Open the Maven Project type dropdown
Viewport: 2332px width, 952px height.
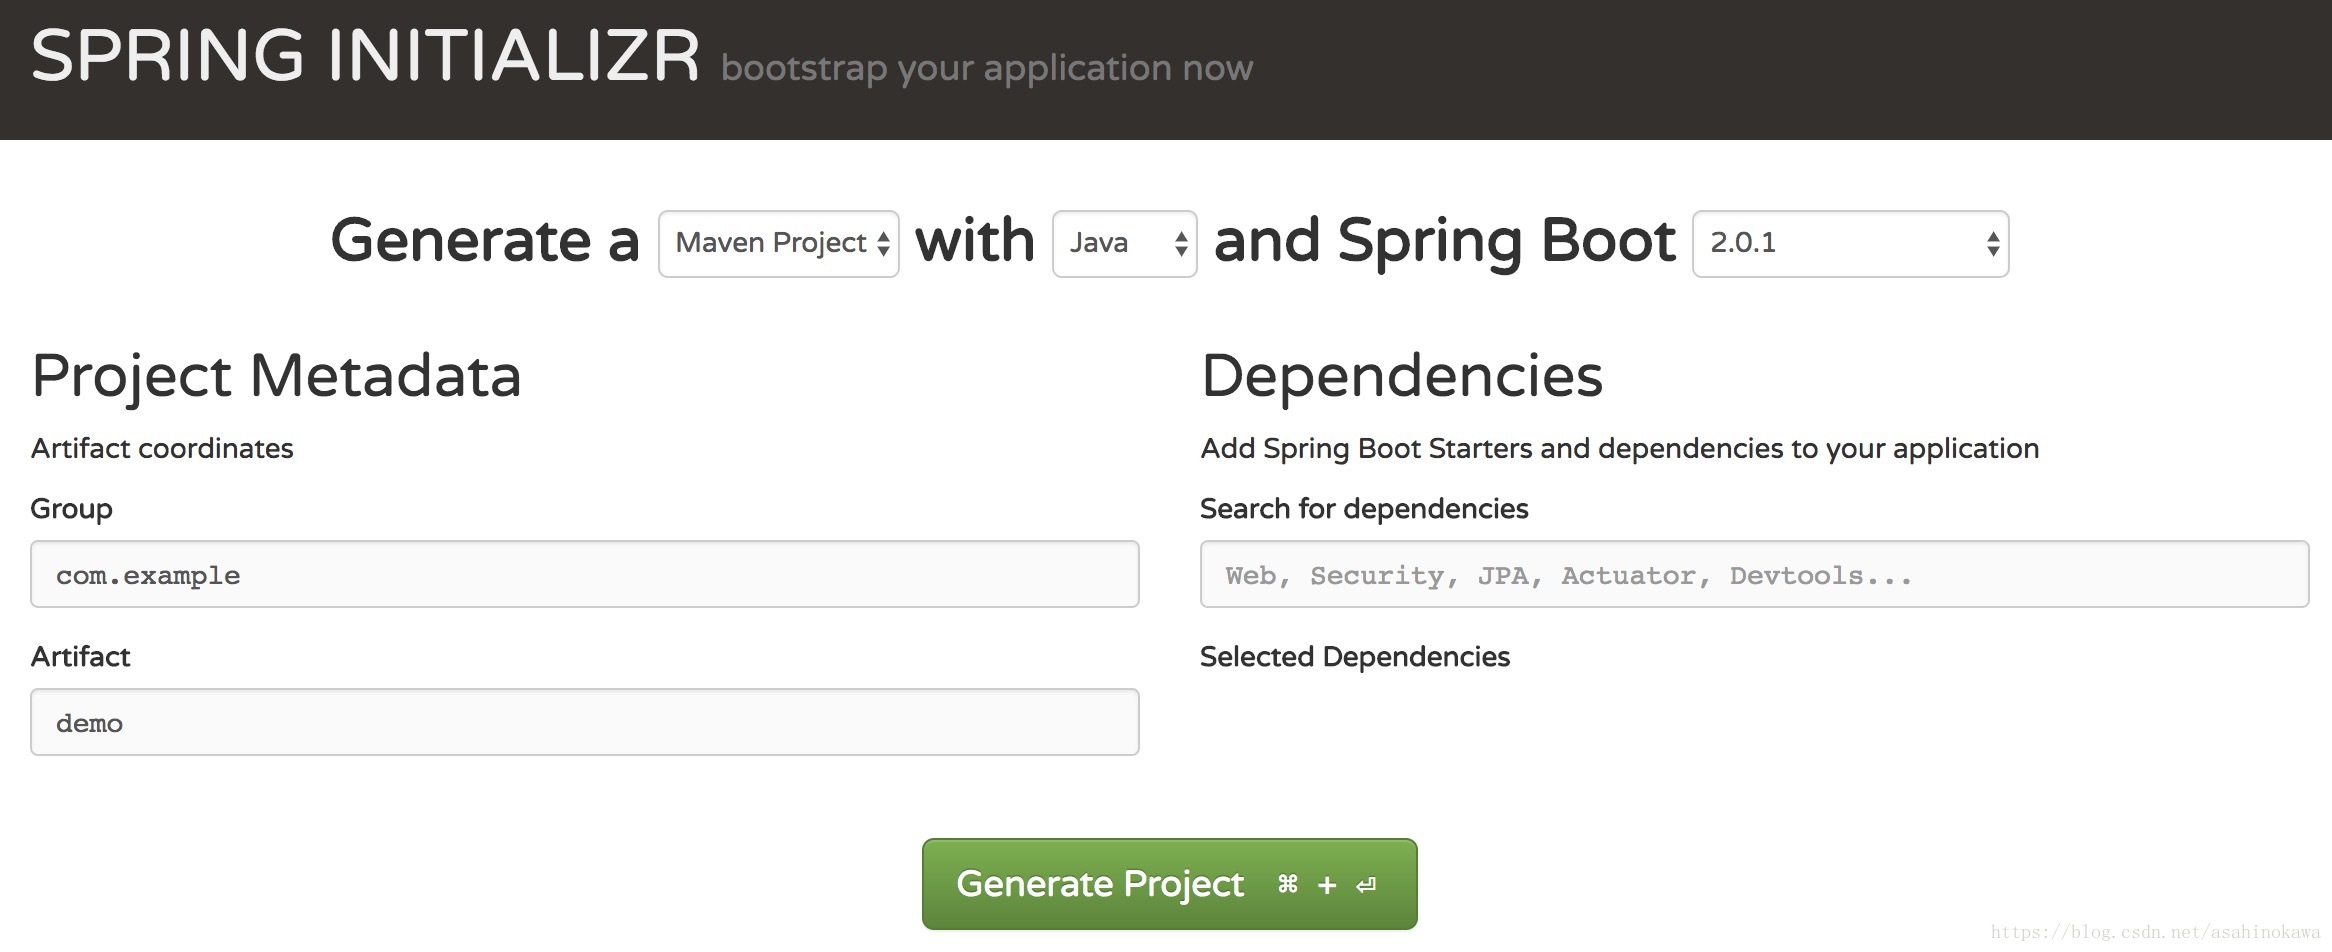click(778, 243)
